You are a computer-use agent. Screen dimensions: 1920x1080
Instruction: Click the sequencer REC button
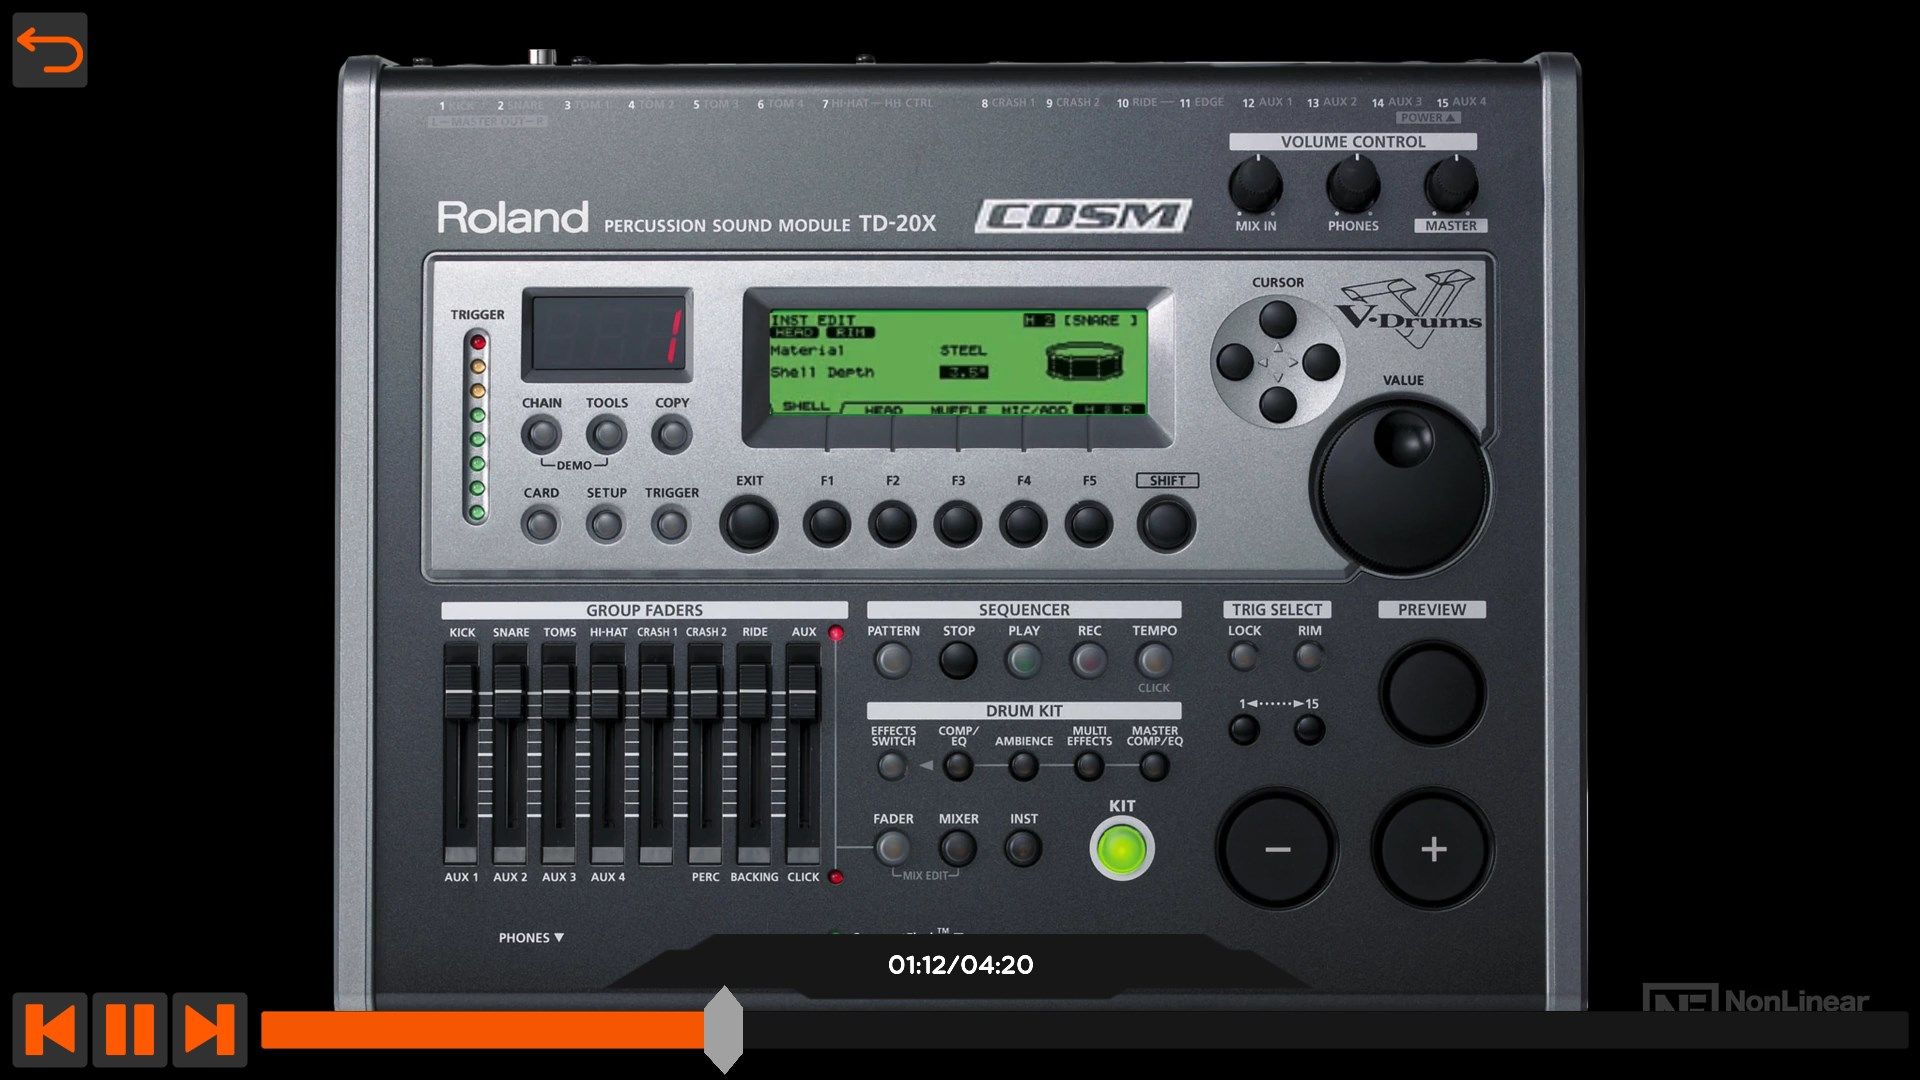(1089, 661)
